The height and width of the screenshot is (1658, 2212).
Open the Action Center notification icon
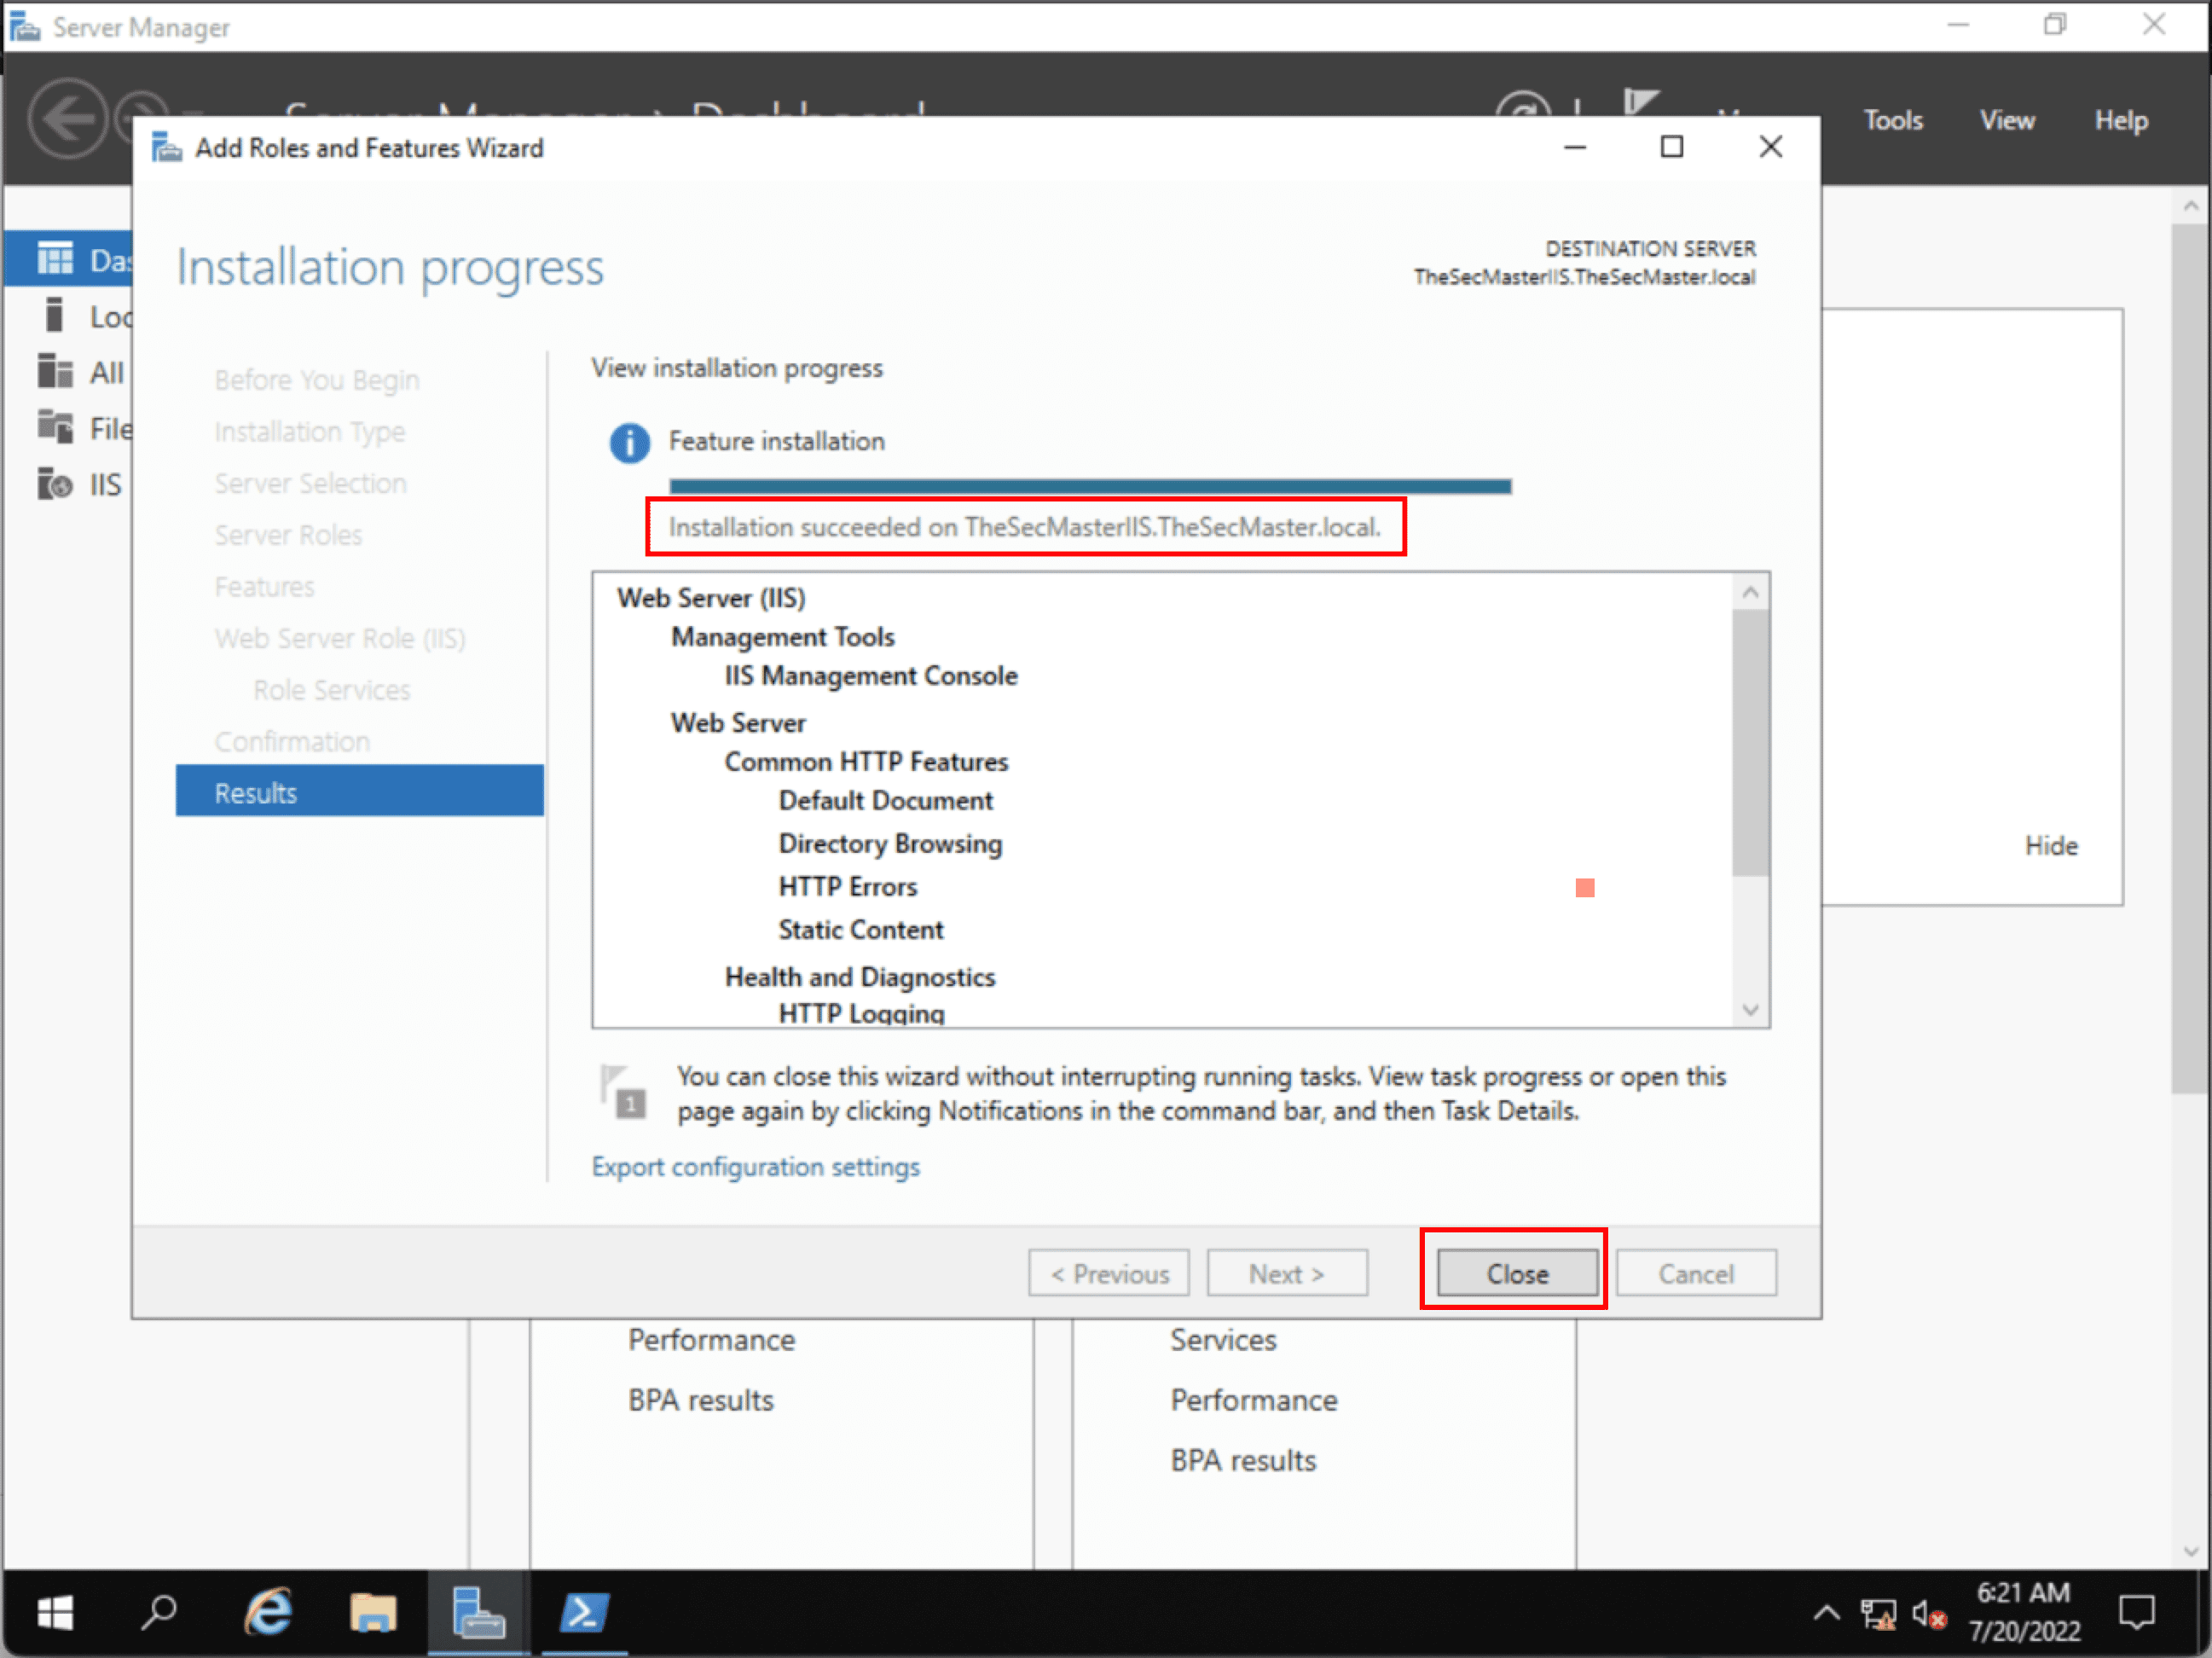pyautogui.click(x=2137, y=1612)
